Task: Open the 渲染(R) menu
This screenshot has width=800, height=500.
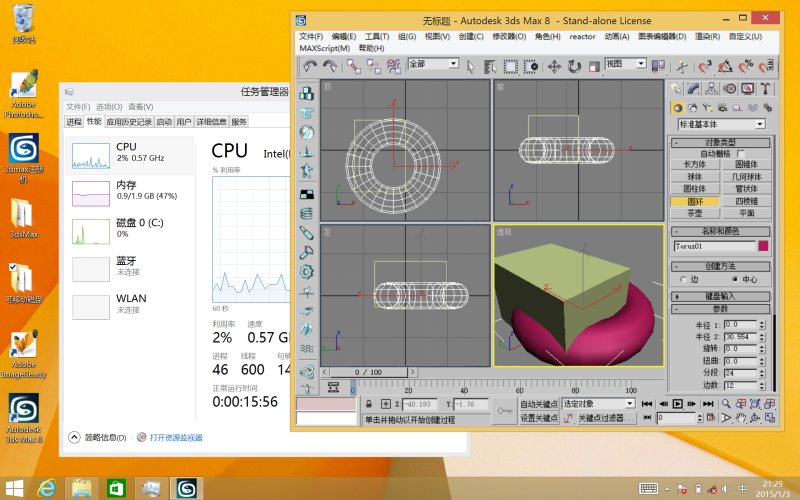Action: tap(707, 36)
